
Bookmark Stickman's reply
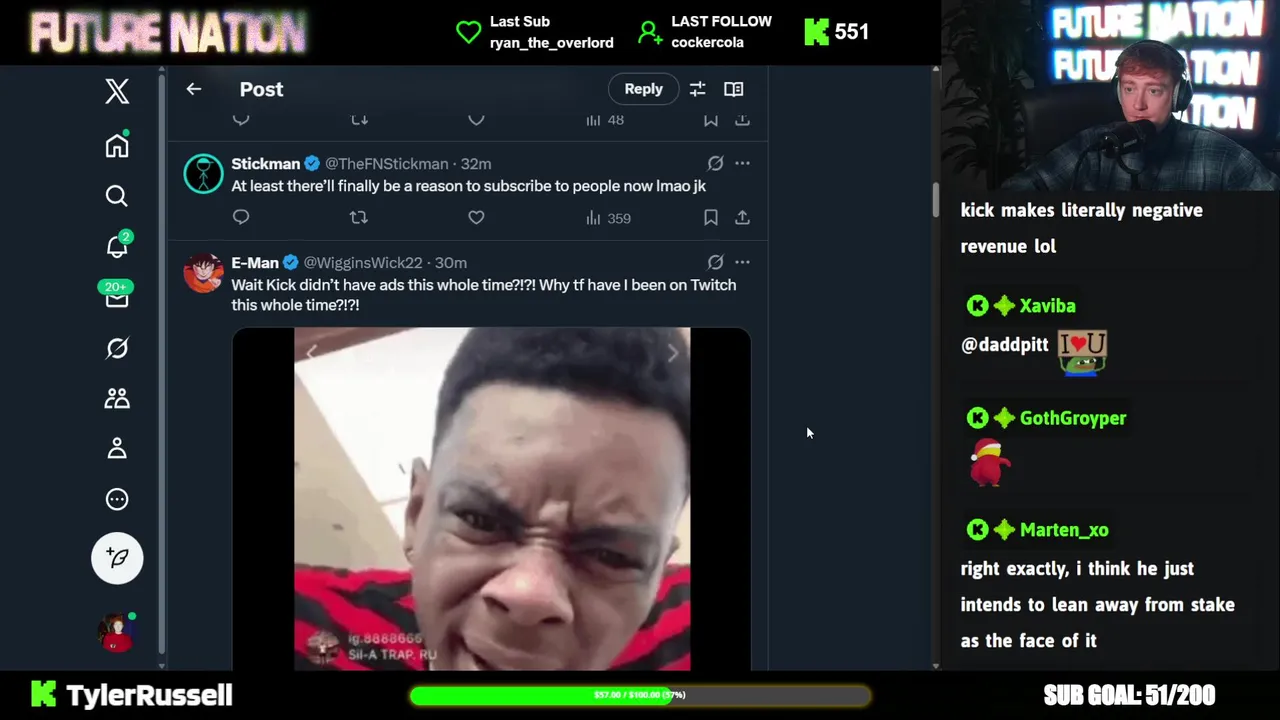(x=710, y=217)
